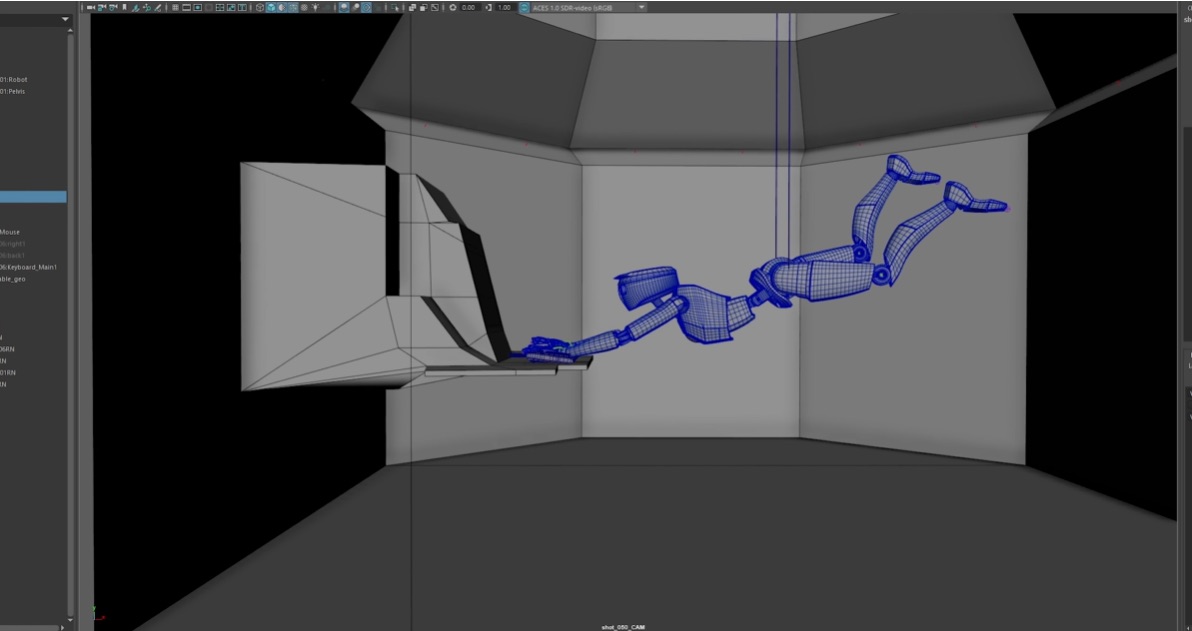The width and height of the screenshot is (1192, 631).
Task: Open the ACES 1.0 SDR-video view transform dropdown
Action: 589,8
